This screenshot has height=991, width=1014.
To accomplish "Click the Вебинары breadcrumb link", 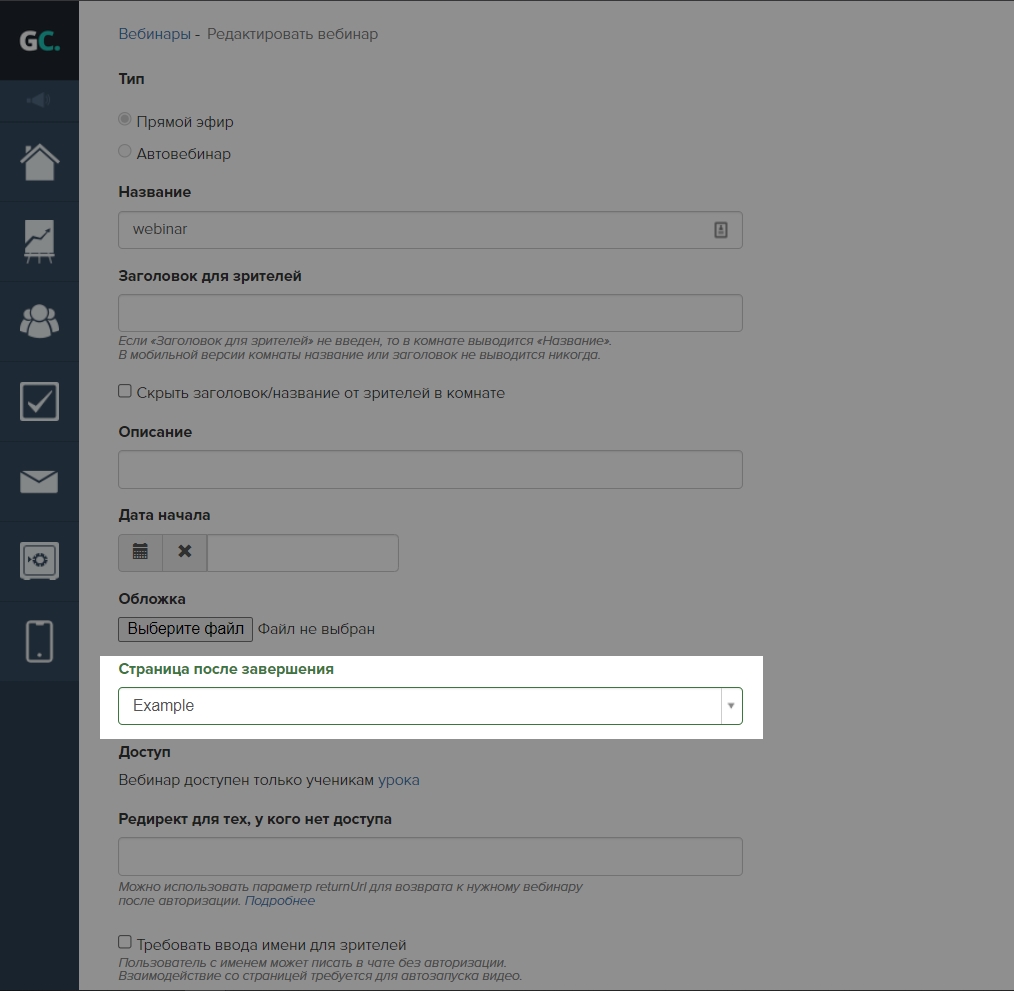I will pos(154,34).
